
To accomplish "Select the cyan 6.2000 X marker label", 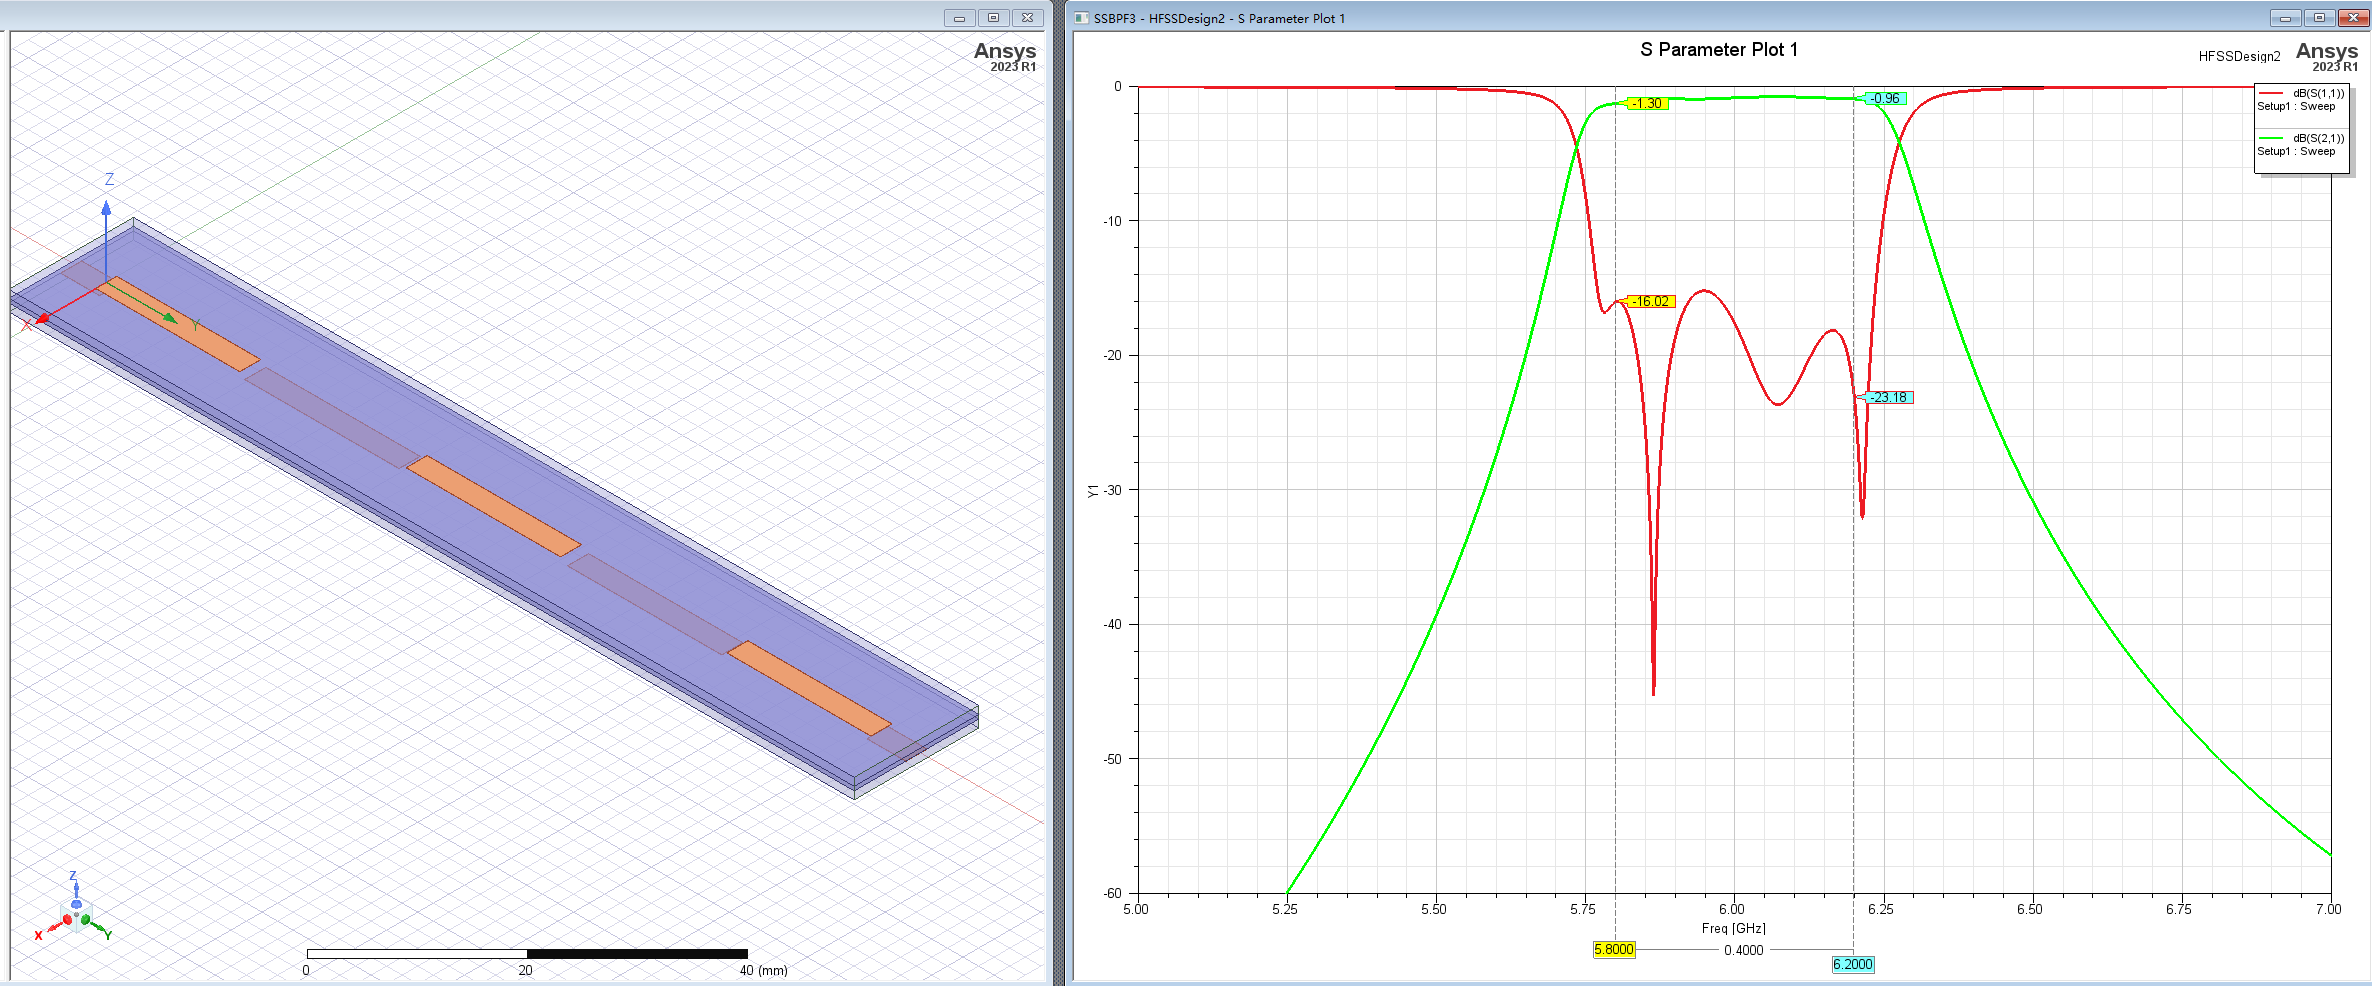I will point(1853,965).
